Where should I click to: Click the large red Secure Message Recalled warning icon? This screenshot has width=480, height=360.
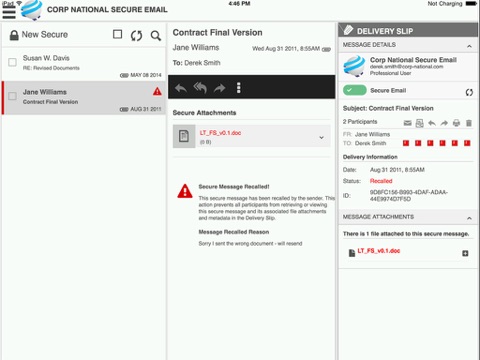[x=185, y=191]
